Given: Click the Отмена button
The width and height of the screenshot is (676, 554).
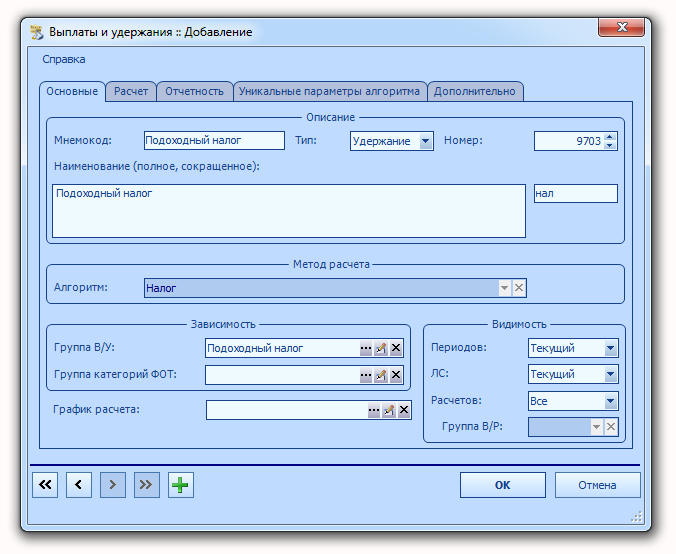Looking at the screenshot, I should click(x=597, y=485).
